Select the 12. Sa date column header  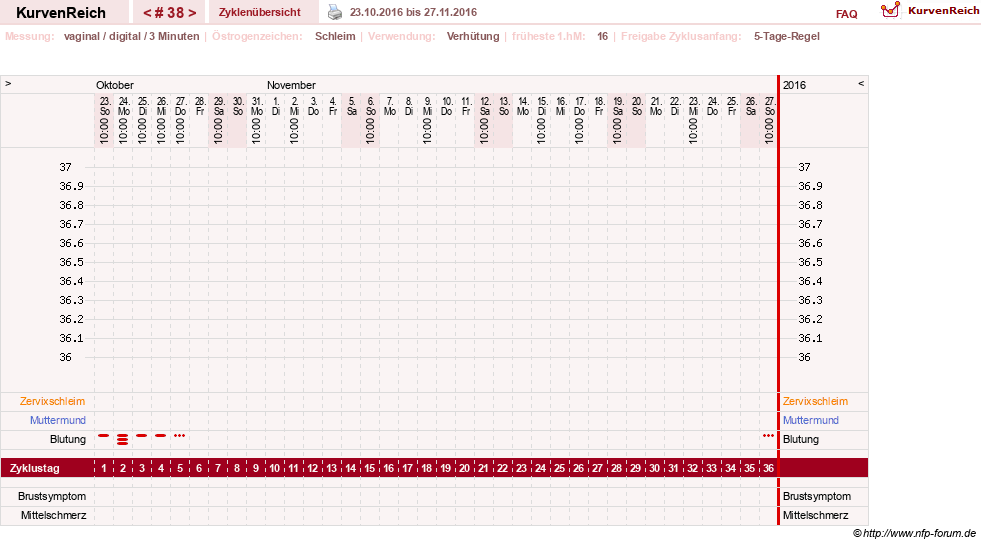[484, 120]
